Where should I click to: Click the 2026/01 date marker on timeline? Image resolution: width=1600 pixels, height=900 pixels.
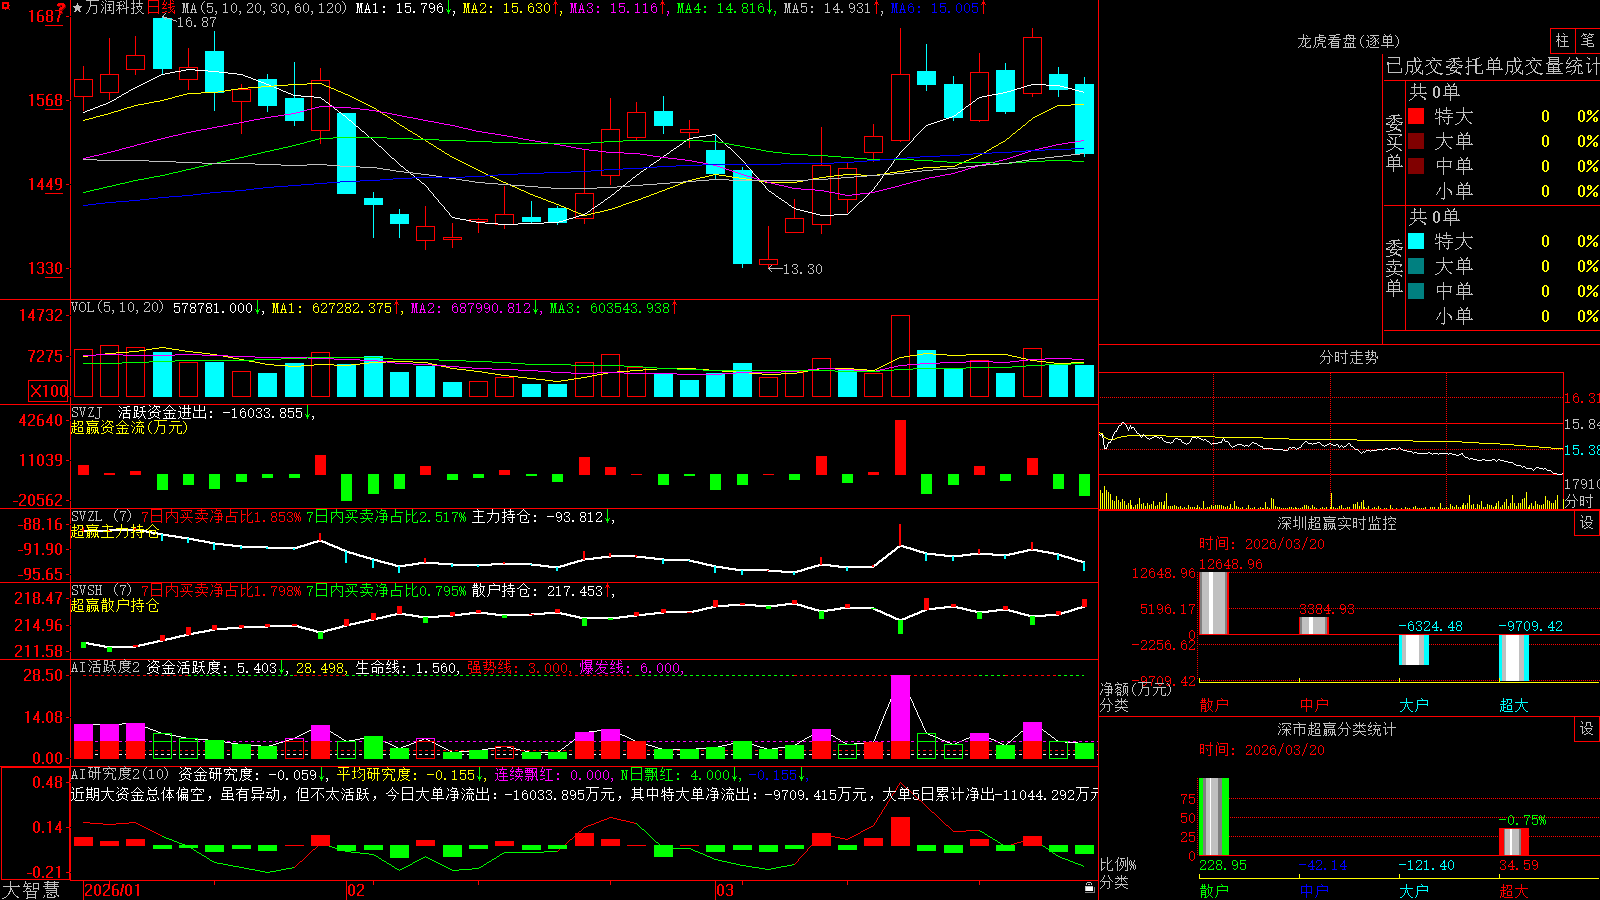coord(113,890)
